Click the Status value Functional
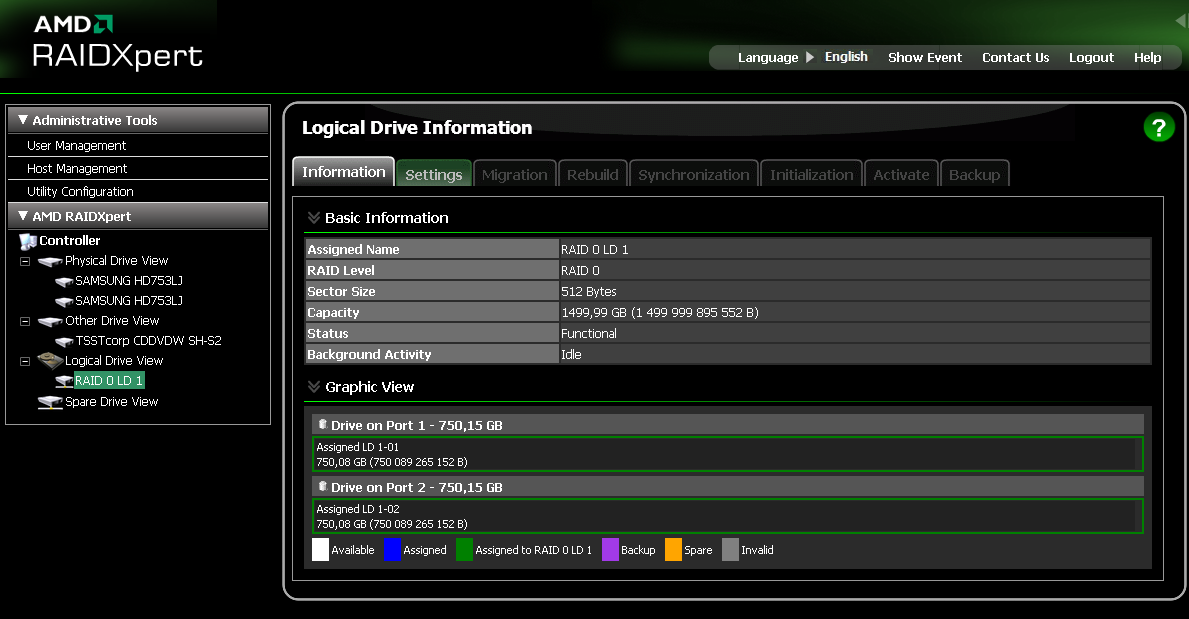Image resolution: width=1189 pixels, height=619 pixels. point(588,334)
